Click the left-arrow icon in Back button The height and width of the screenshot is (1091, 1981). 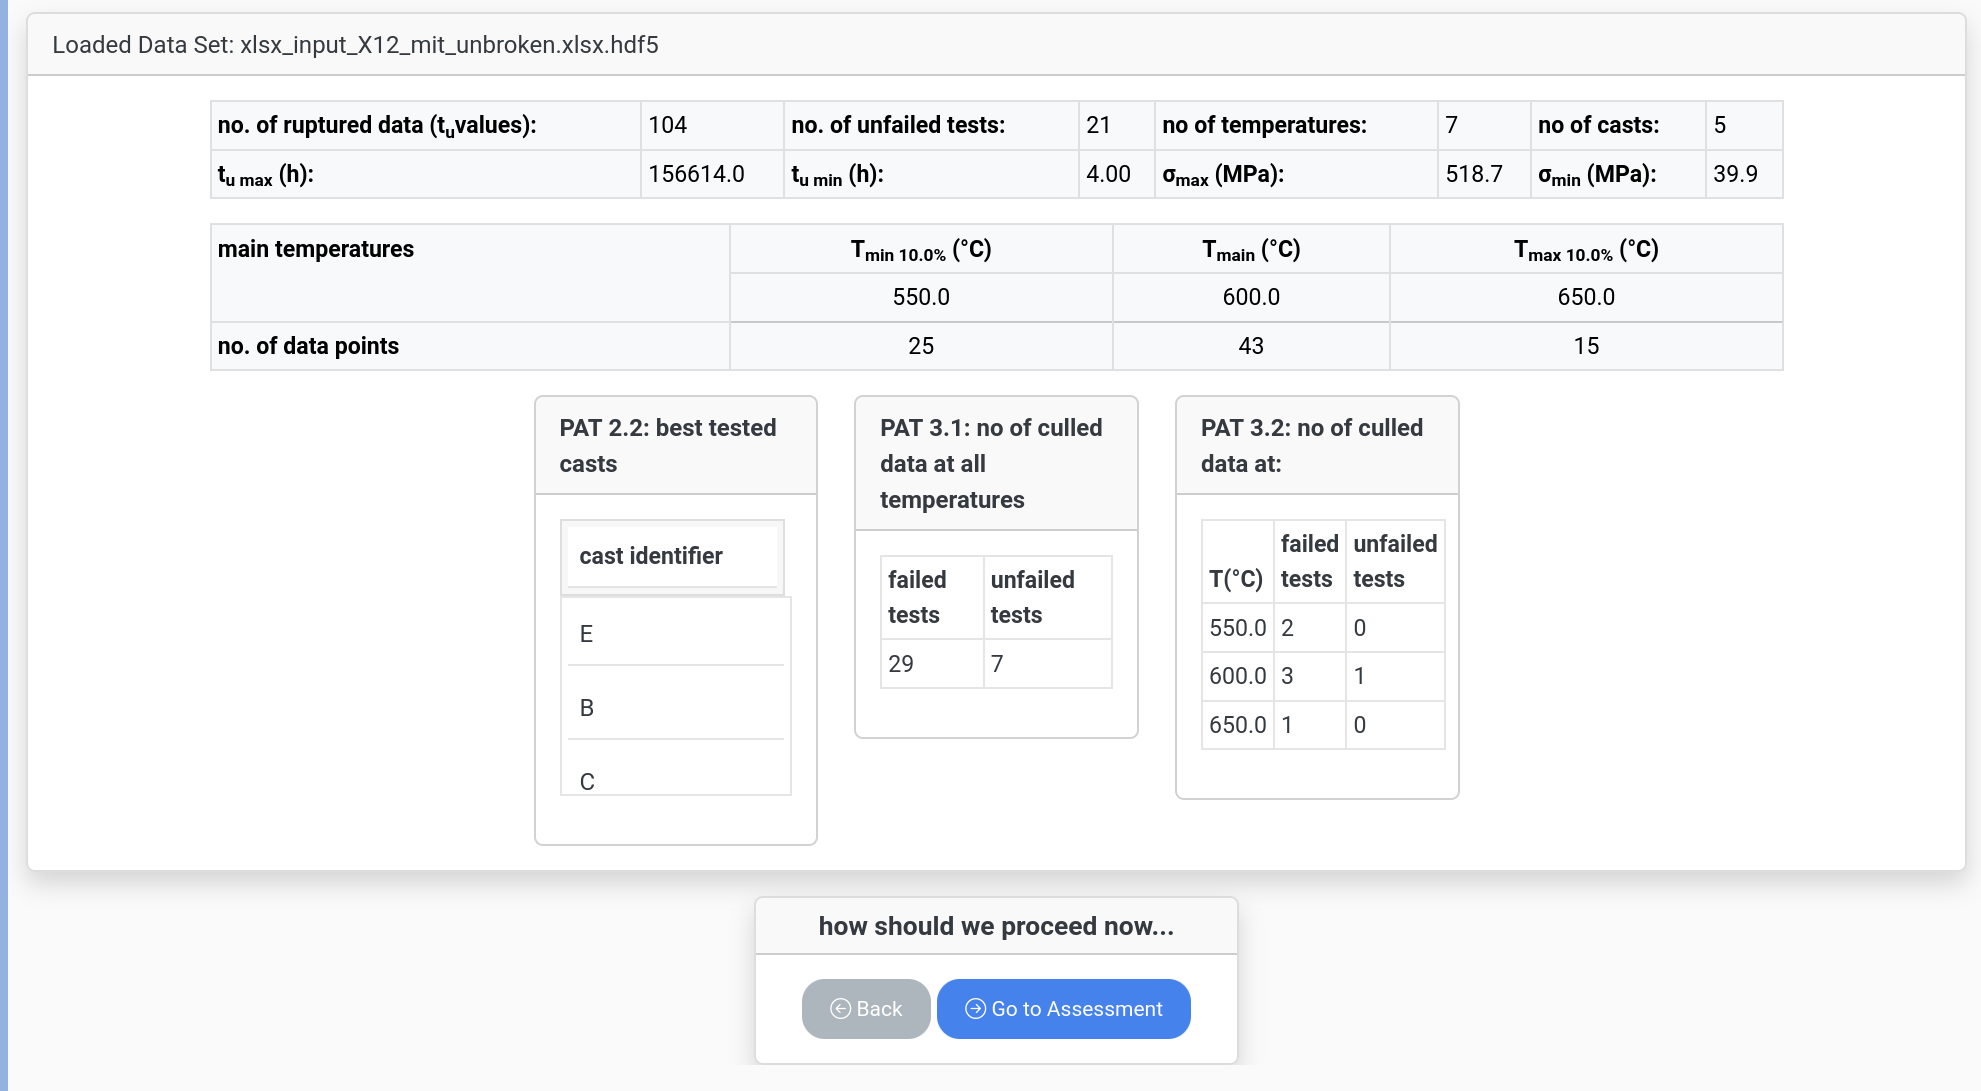coord(841,1009)
